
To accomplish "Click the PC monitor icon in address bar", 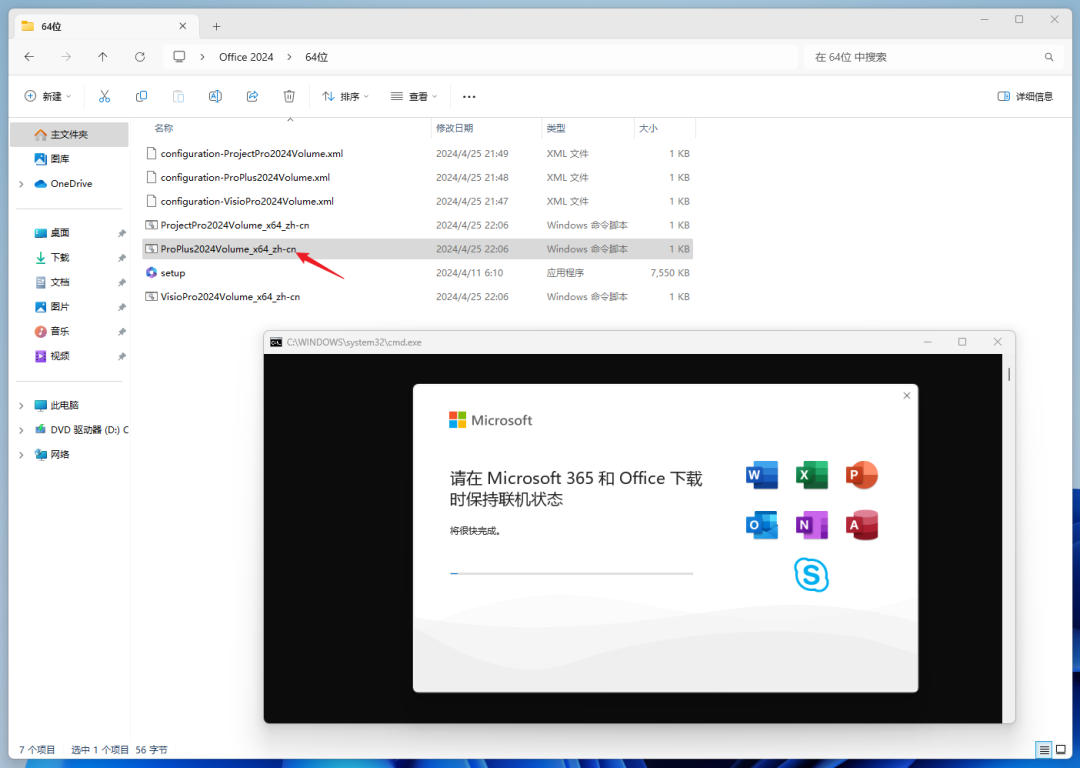I will [179, 56].
